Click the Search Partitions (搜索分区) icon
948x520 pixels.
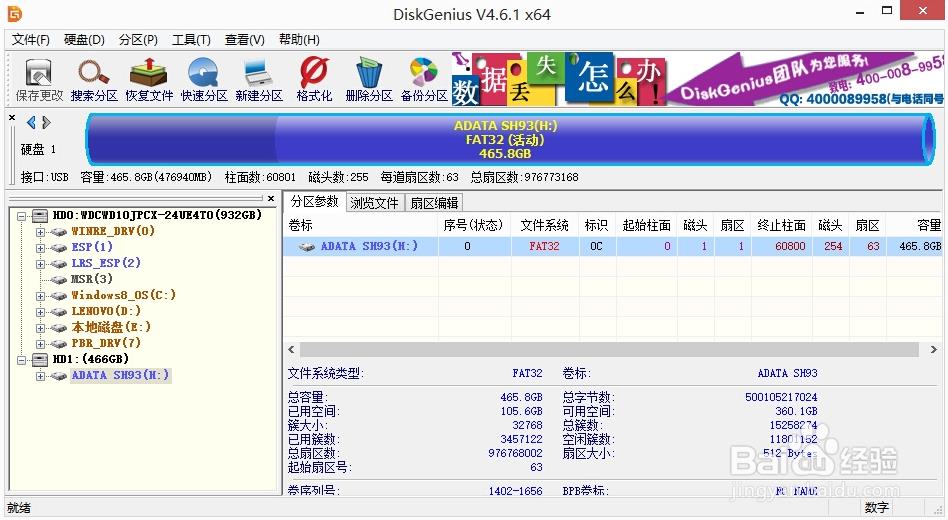[94, 80]
